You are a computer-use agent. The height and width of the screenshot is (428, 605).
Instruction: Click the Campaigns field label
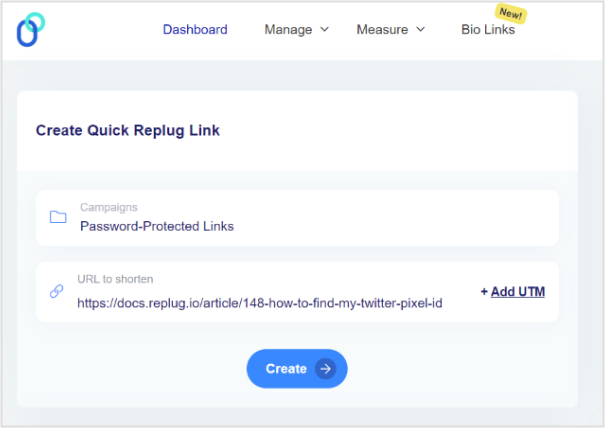108,208
